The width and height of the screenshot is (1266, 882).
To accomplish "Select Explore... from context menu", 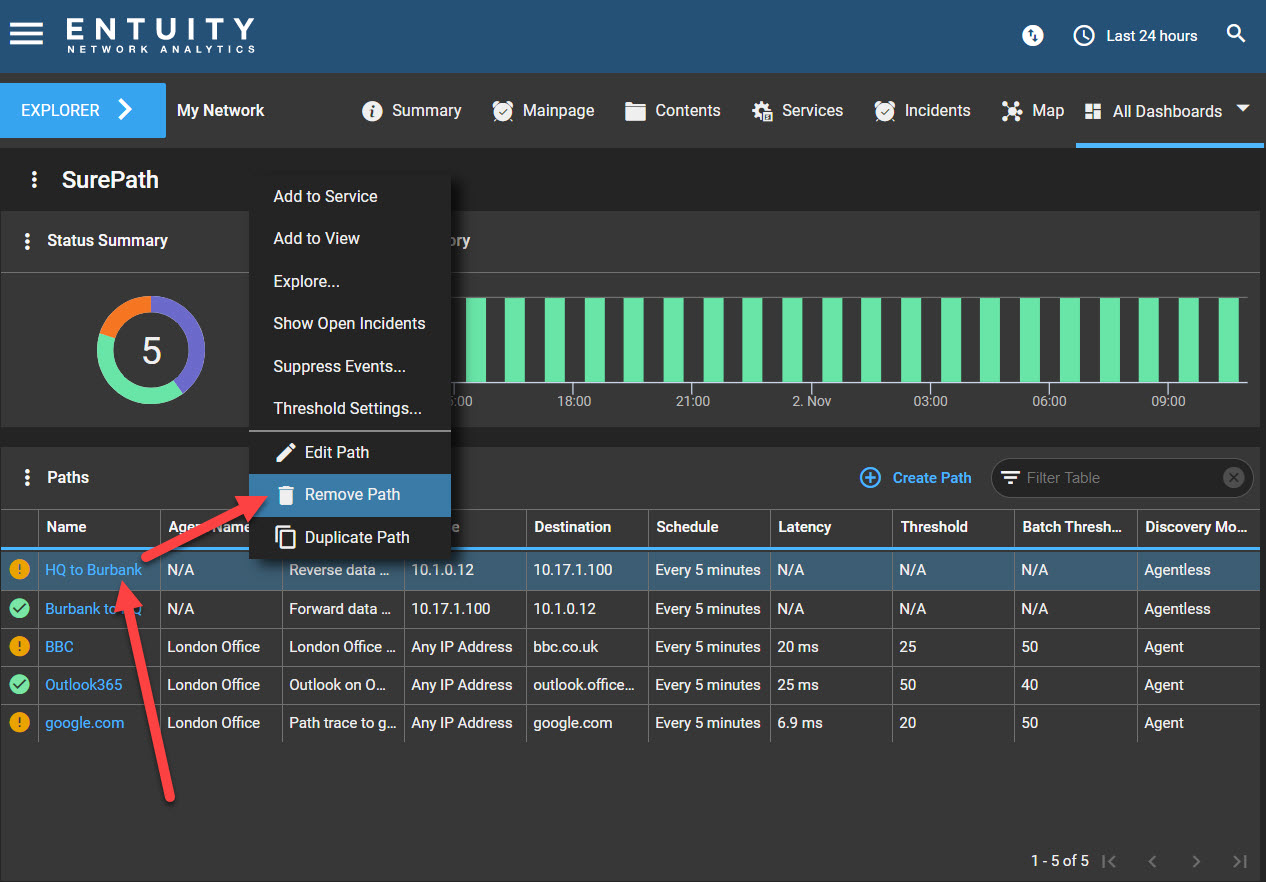I will point(350,281).
